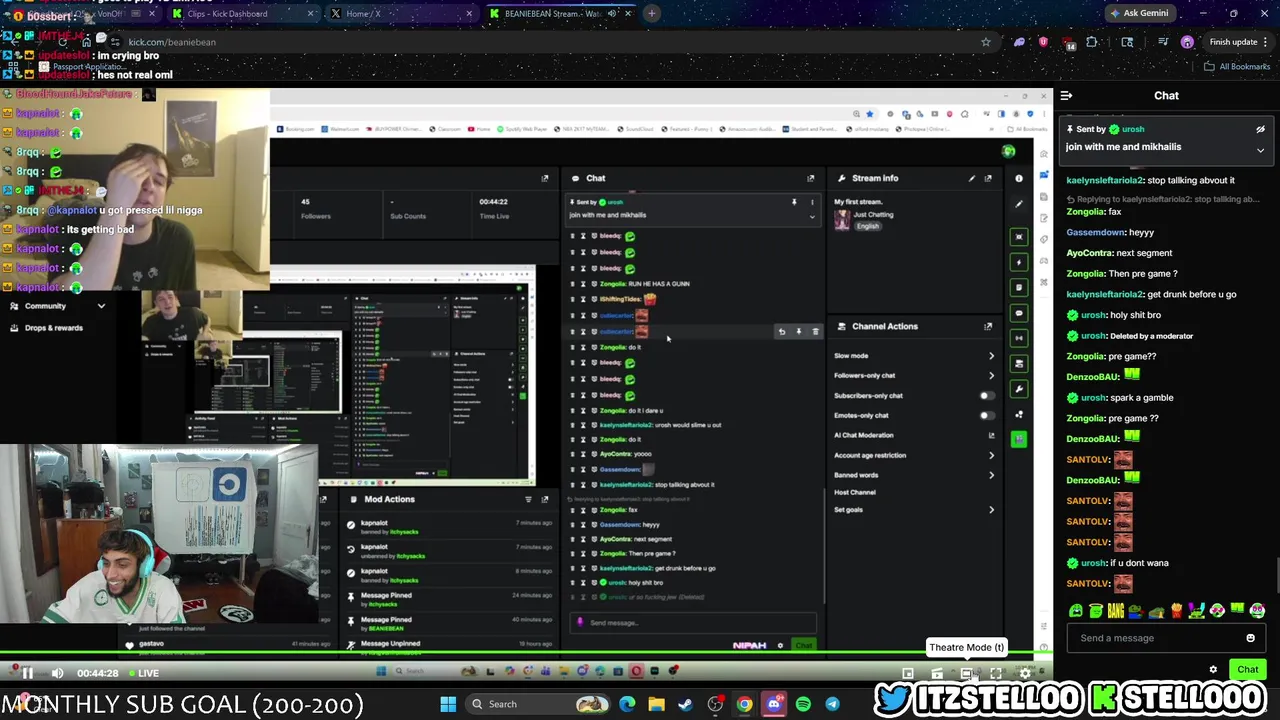
Task: Open chat settings gear
Action: (x=1213, y=670)
